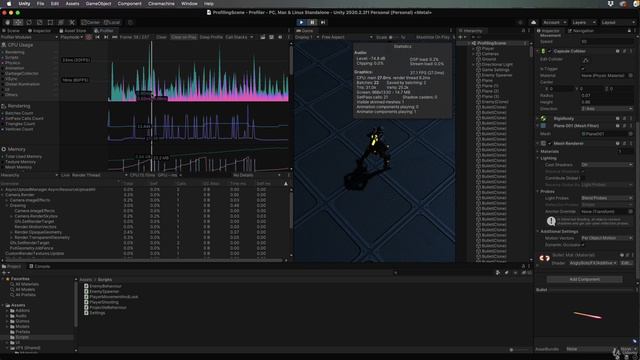Switch to the Console tab

point(40,267)
